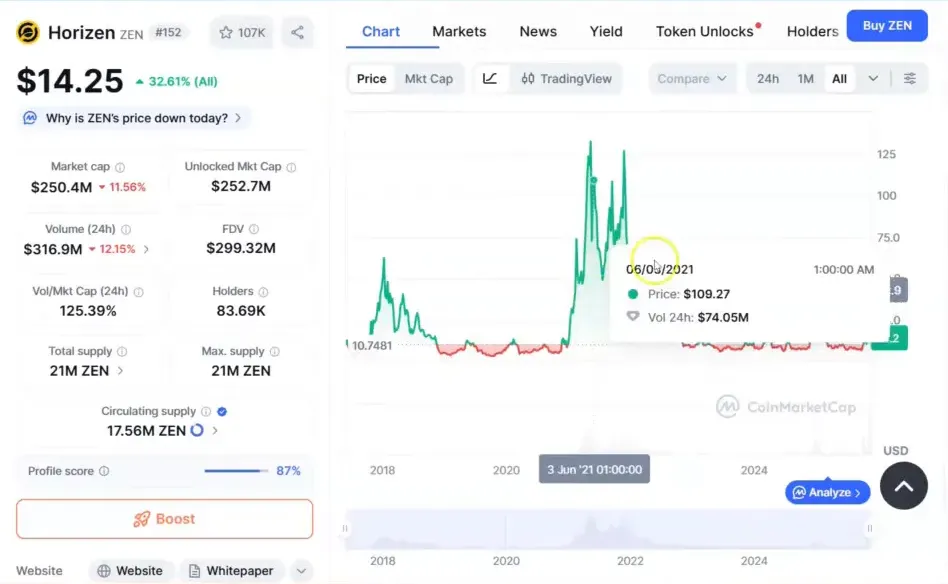Click the Buy ZEN button
948x584 pixels.
click(x=886, y=26)
